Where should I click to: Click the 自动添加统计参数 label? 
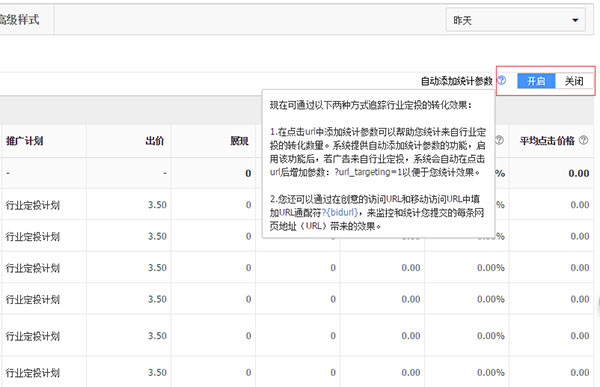[x=457, y=81]
